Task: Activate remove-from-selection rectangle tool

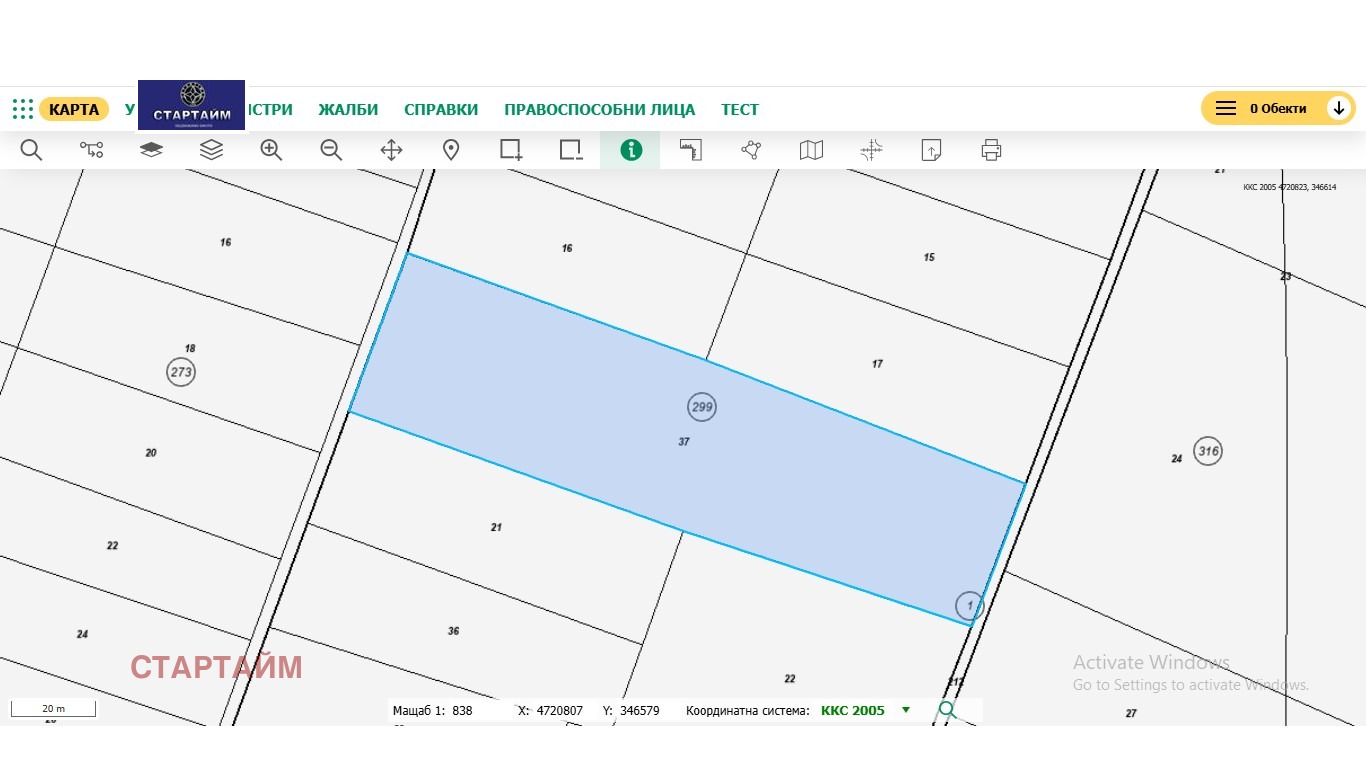Action: point(571,150)
